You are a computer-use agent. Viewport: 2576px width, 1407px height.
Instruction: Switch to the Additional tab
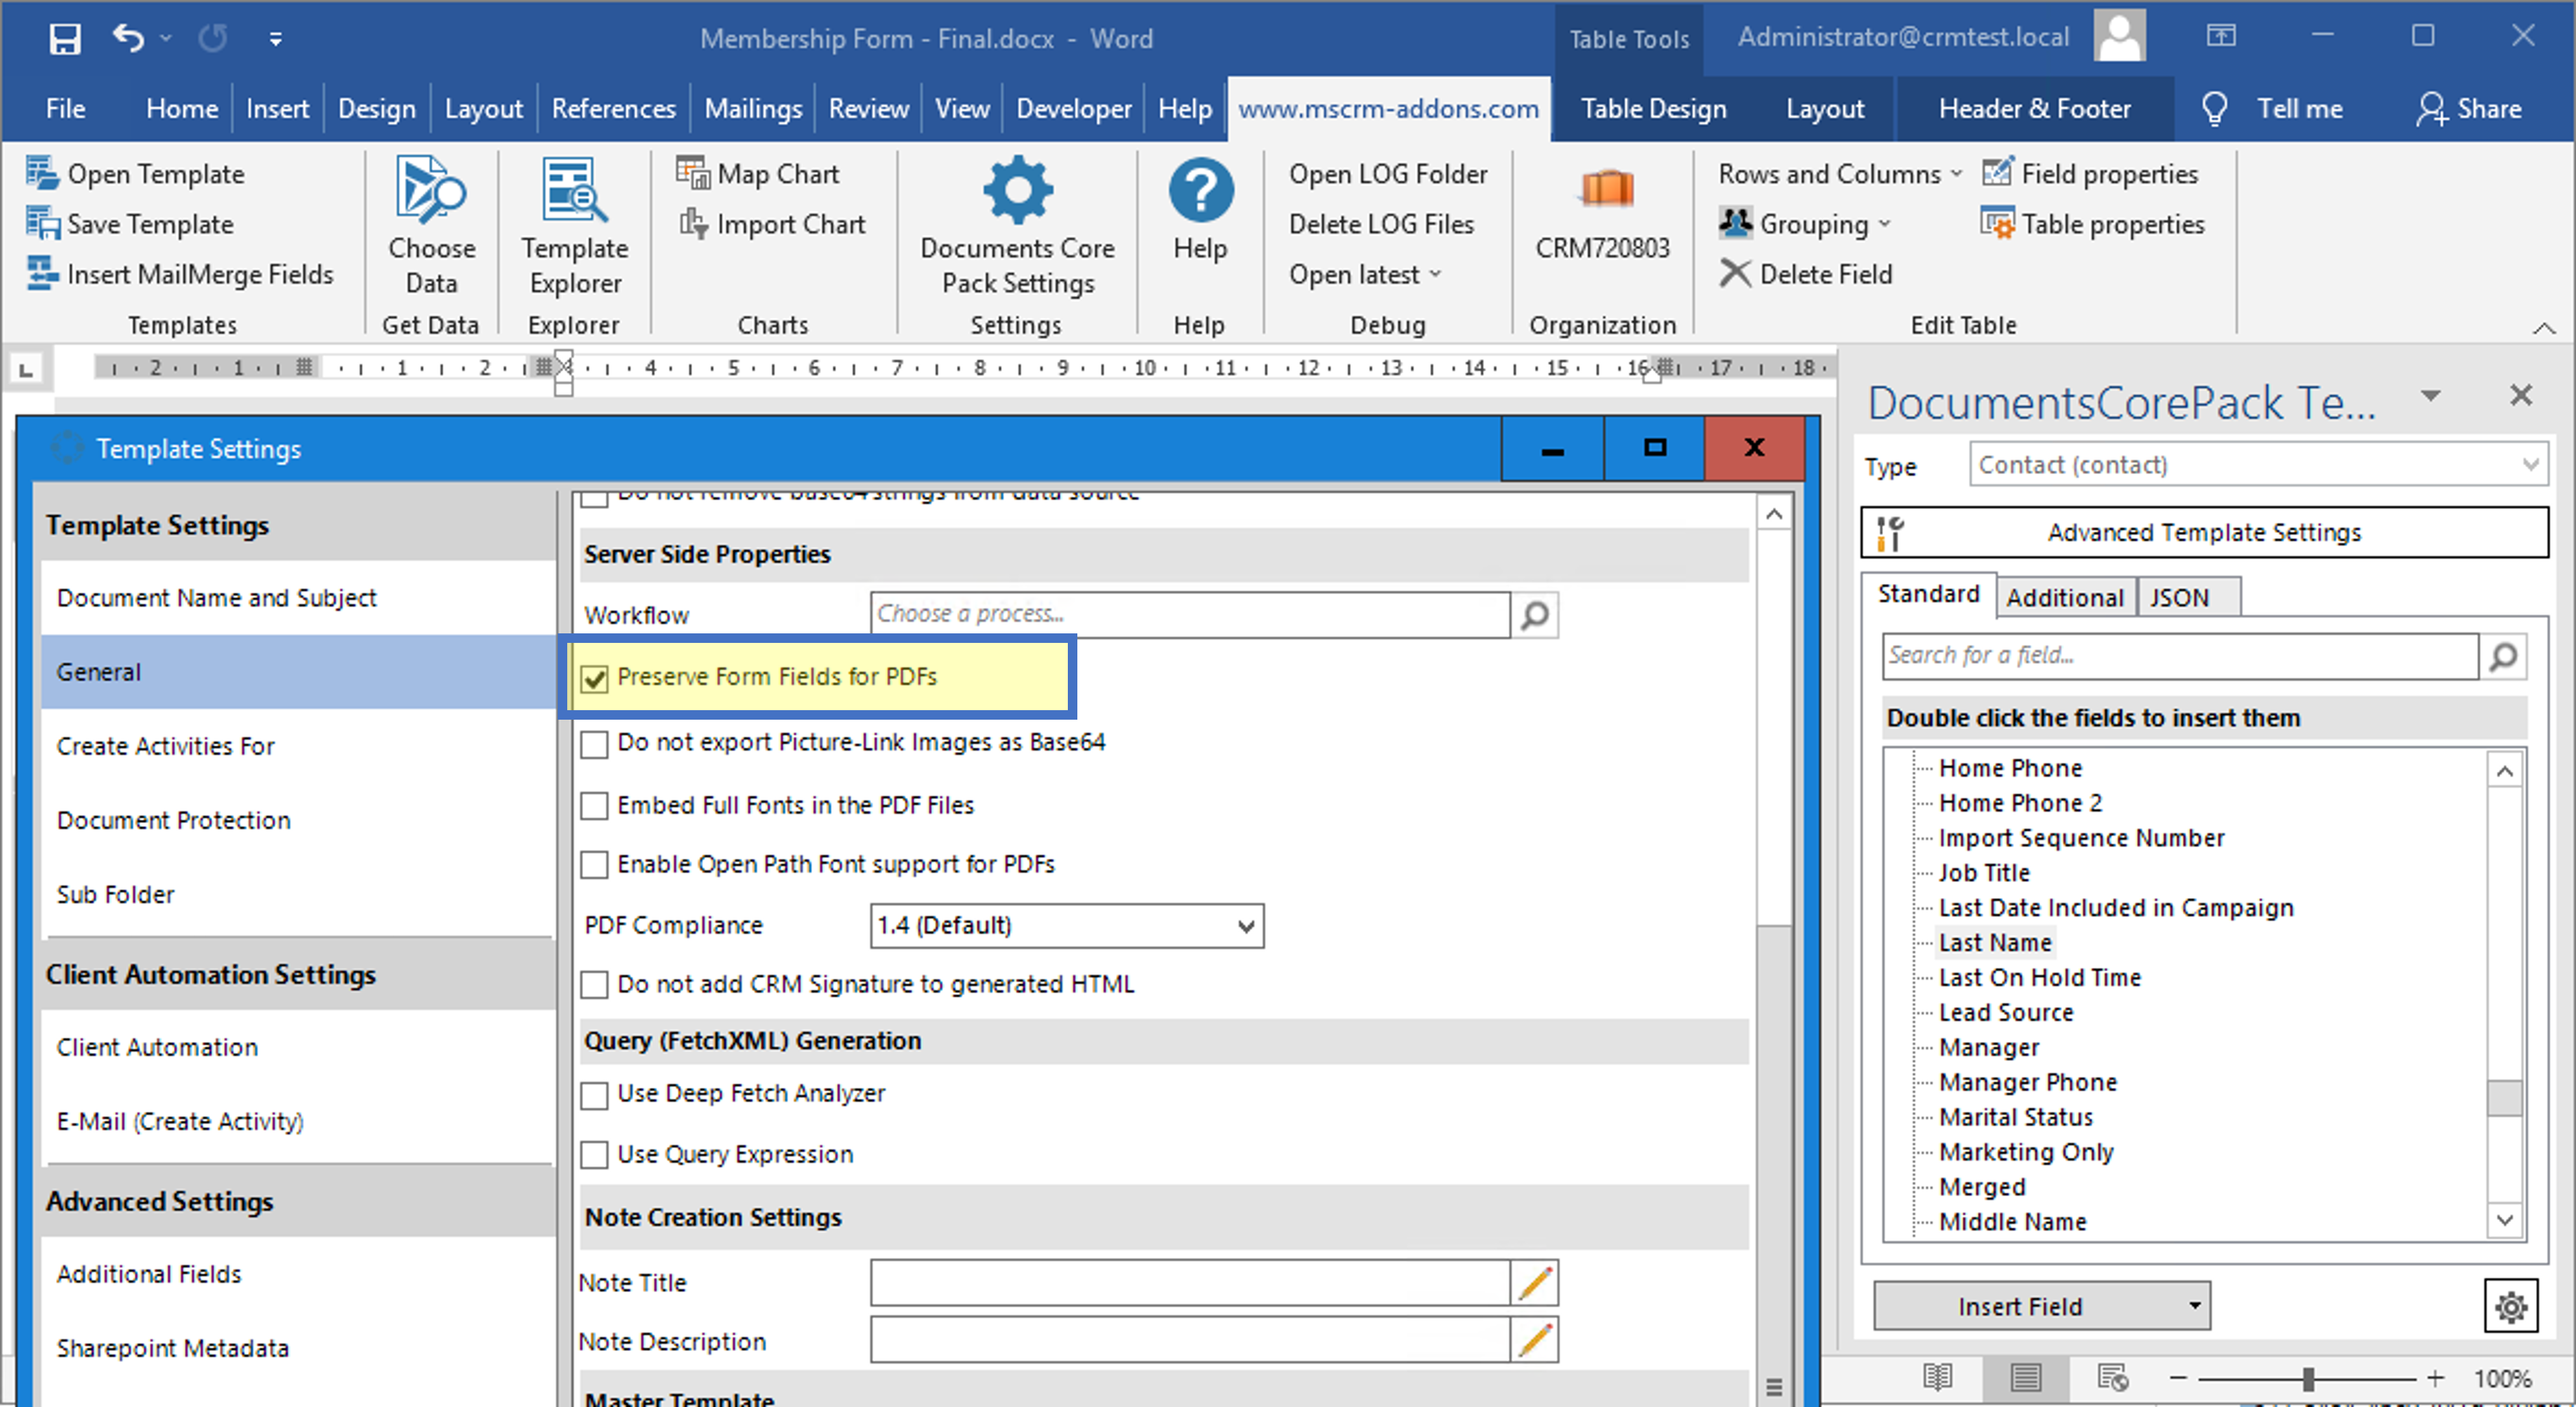[x=2065, y=598]
